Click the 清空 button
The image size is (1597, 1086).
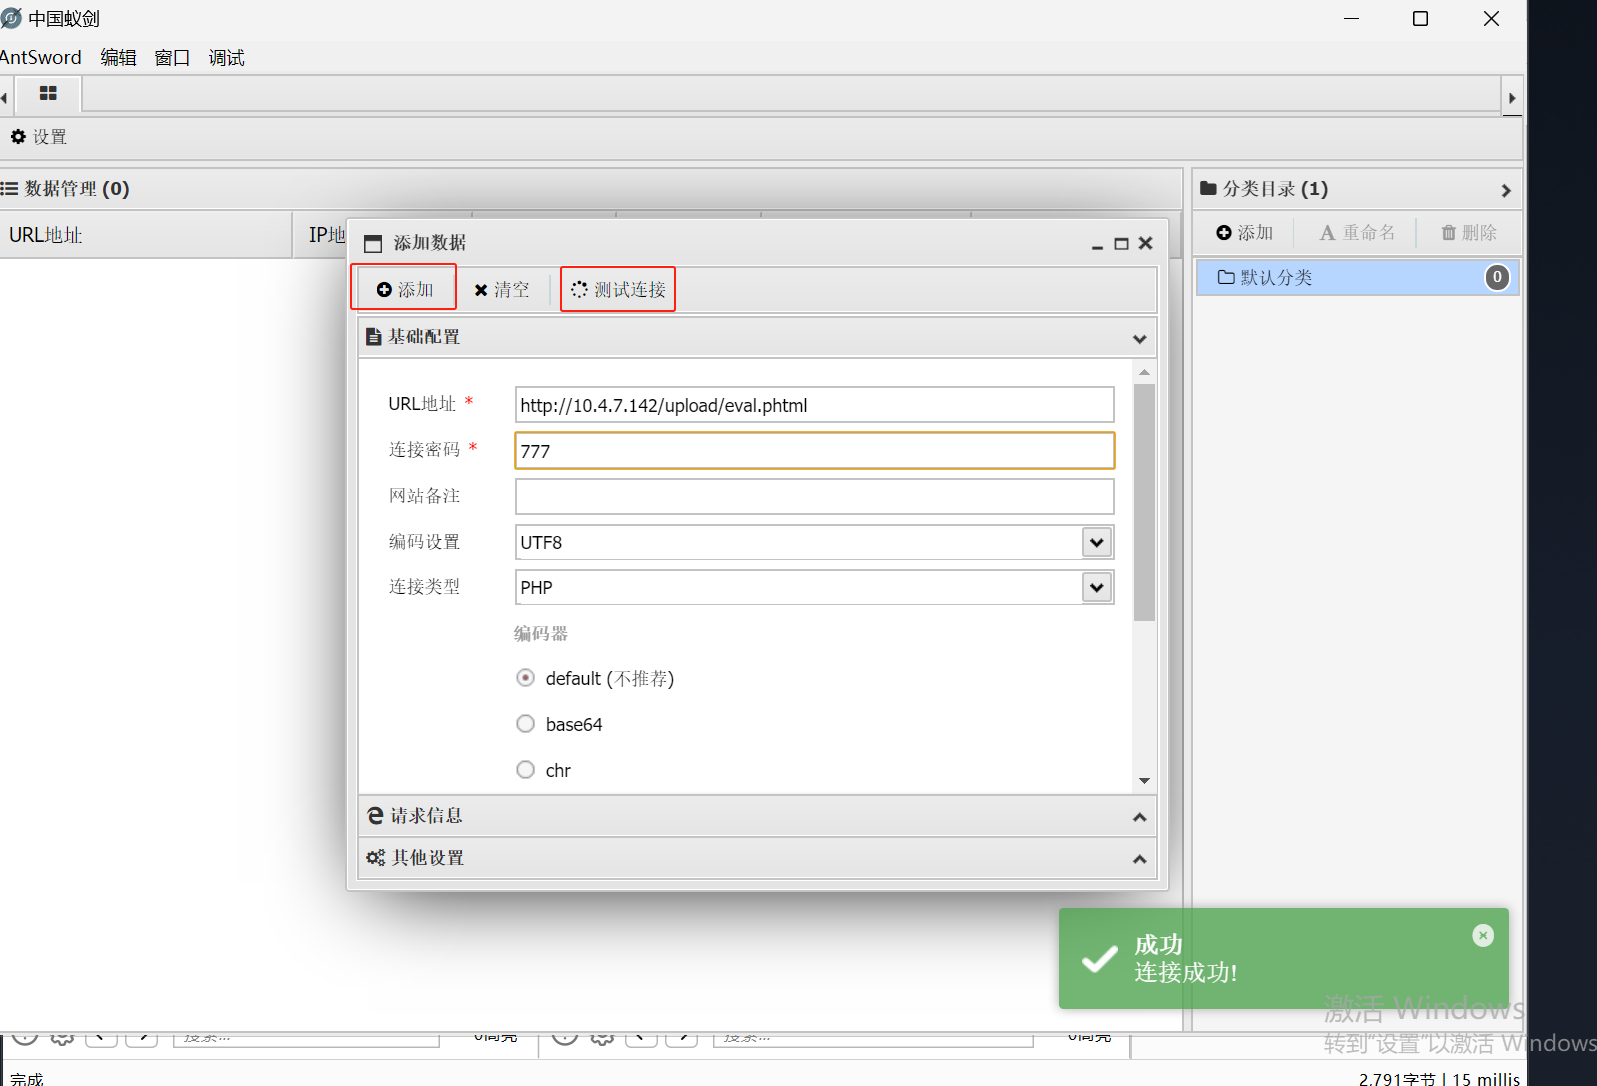pyautogui.click(x=502, y=289)
